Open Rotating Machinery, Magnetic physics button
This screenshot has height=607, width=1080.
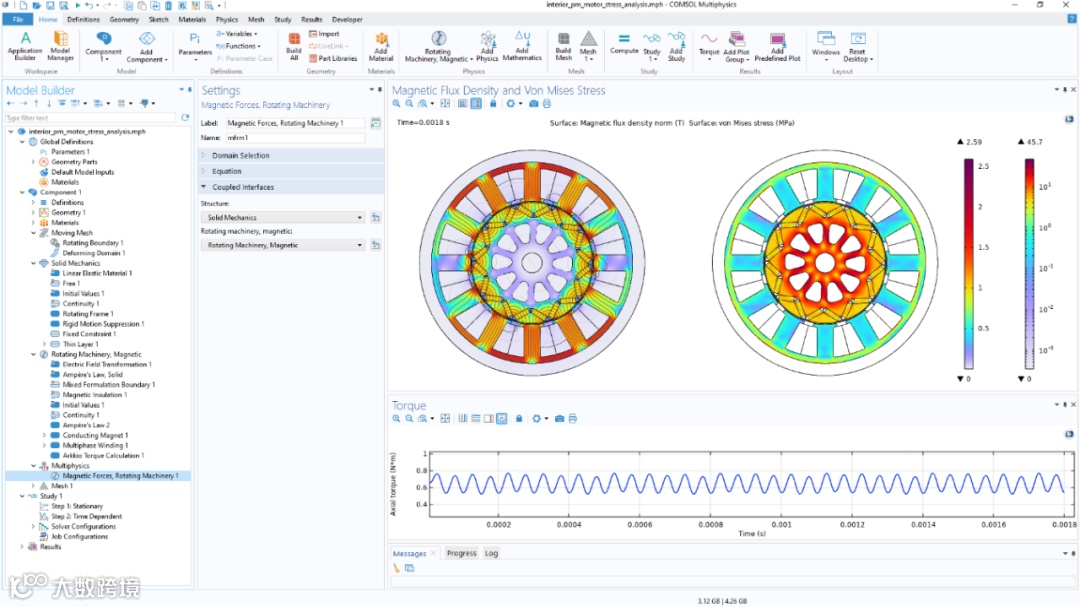[x=438, y=46]
